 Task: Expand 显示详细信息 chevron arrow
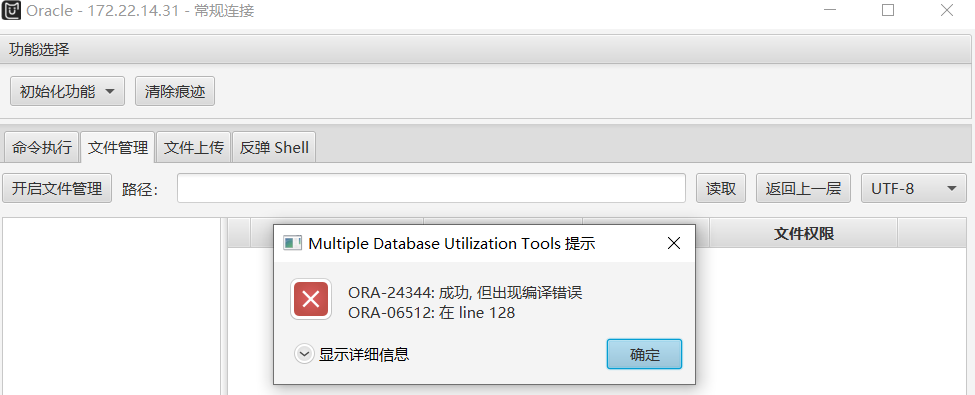click(x=304, y=355)
